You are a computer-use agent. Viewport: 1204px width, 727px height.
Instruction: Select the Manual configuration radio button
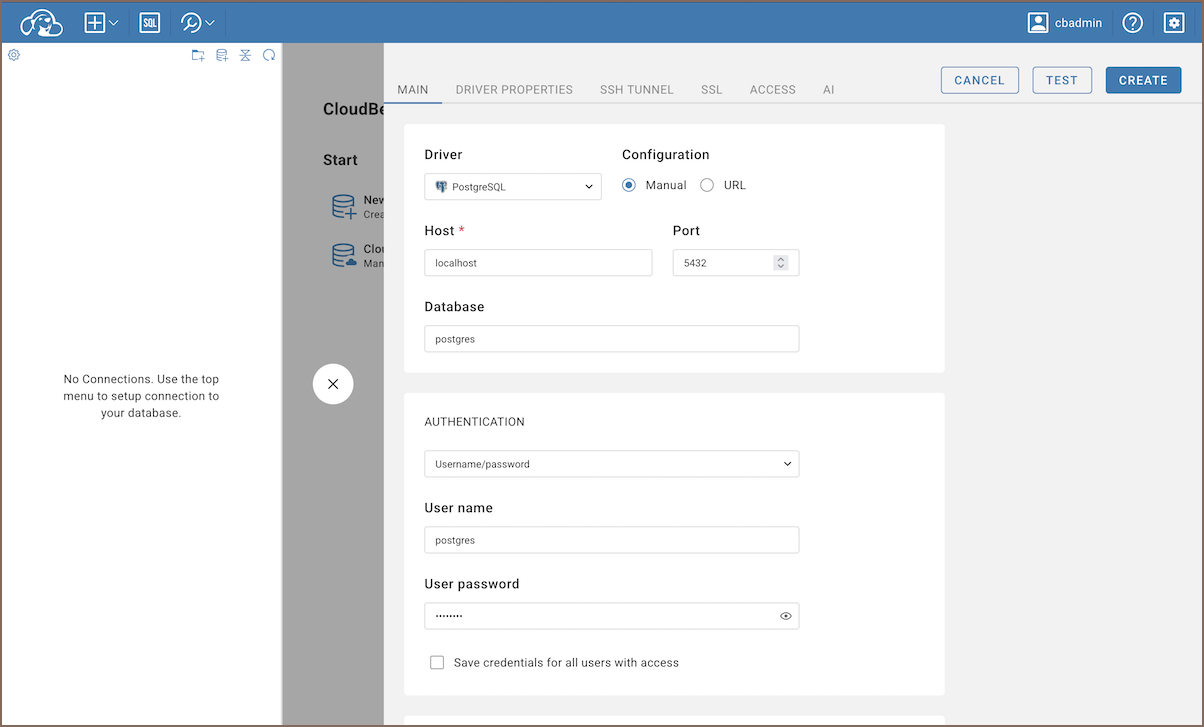pyautogui.click(x=629, y=185)
